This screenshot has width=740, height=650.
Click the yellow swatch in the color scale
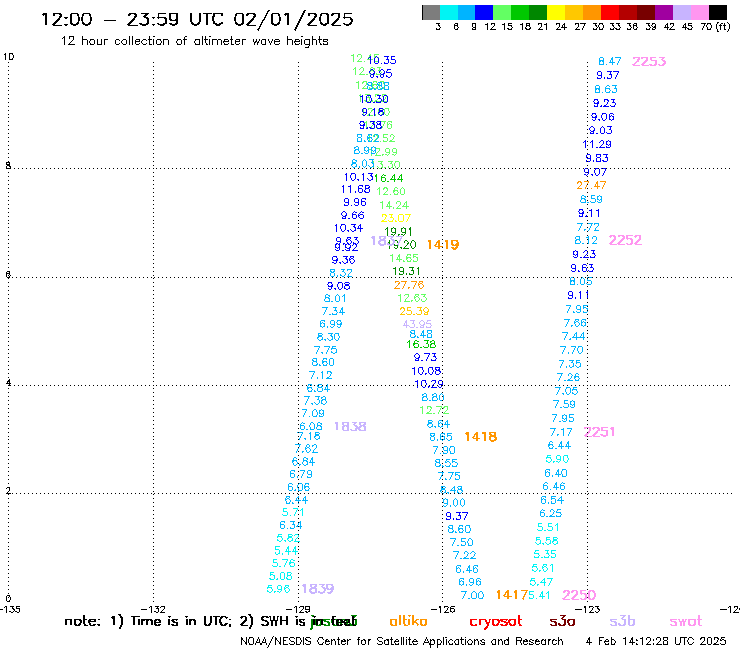point(556,12)
